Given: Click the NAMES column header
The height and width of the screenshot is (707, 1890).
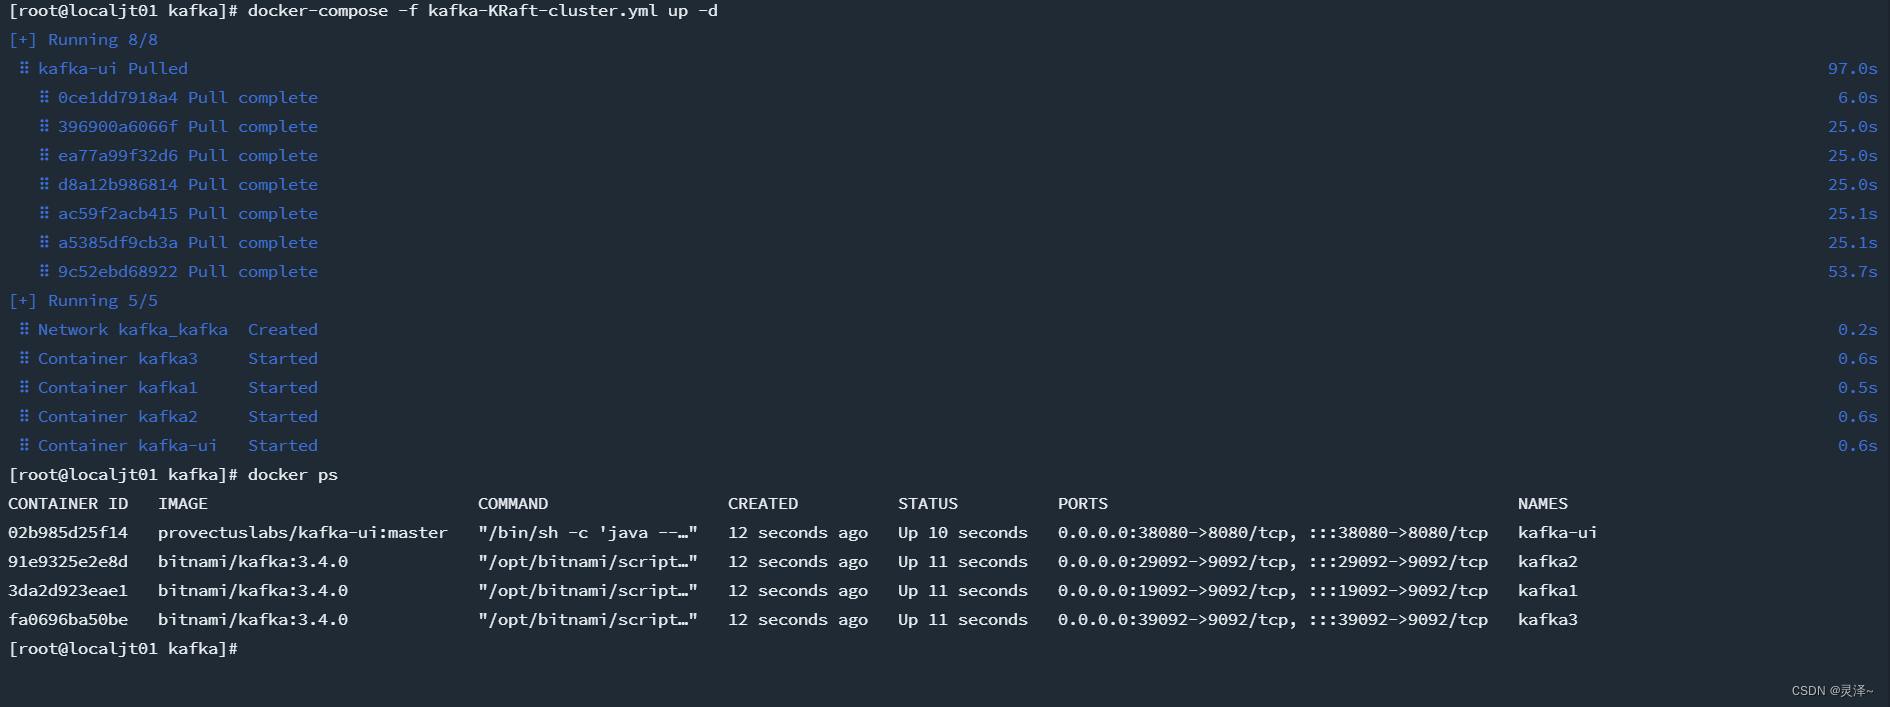Looking at the screenshot, I should (1543, 504).
